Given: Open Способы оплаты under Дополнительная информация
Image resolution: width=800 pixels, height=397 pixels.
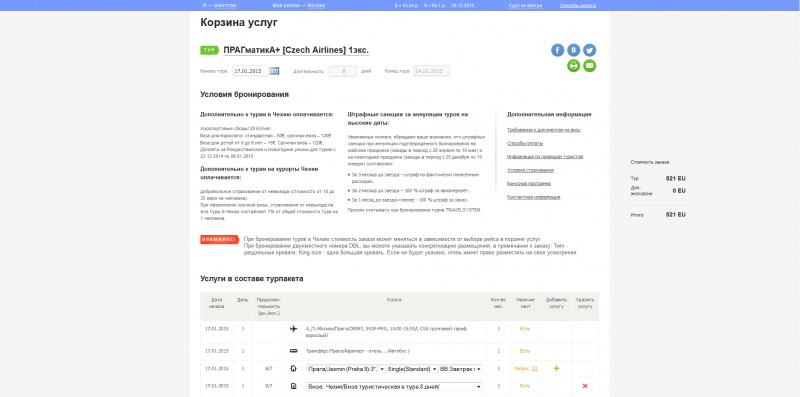Looking at the screenshot, I should (525, 143).
